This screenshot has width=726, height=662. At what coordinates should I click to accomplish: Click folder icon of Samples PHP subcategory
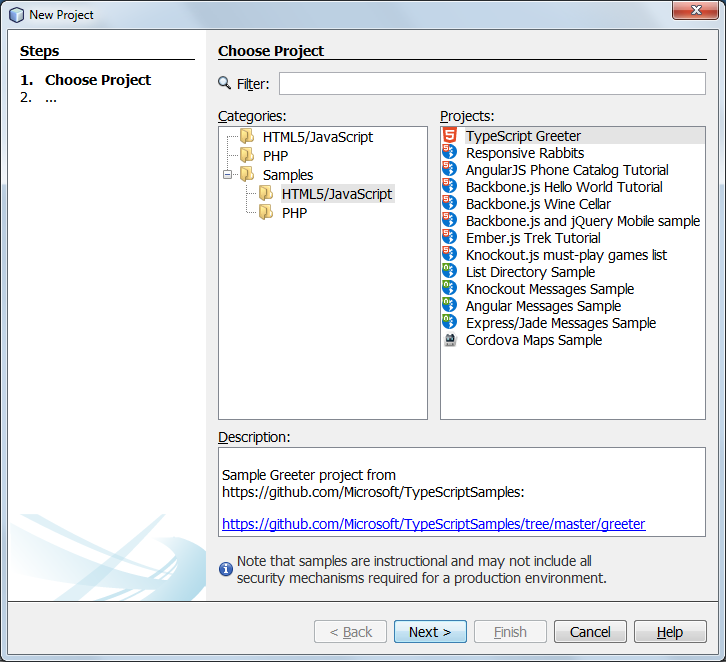coord(266,212)
